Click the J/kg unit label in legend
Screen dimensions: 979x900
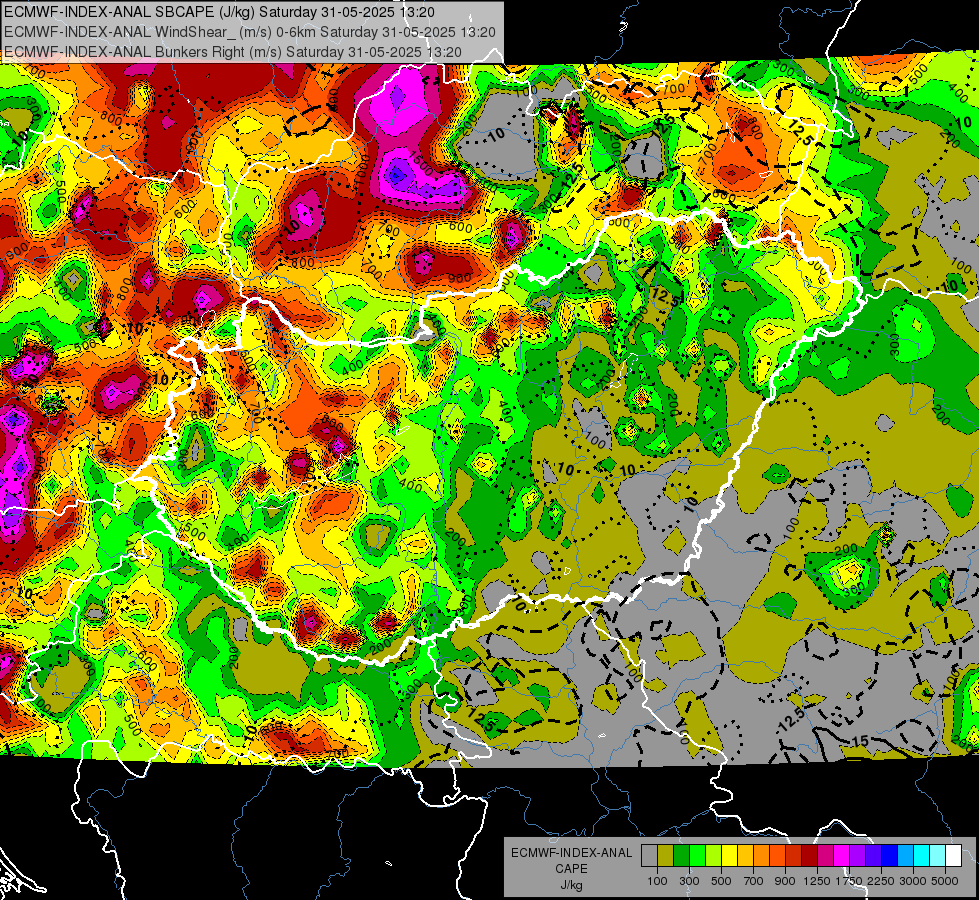coord(571,886)
